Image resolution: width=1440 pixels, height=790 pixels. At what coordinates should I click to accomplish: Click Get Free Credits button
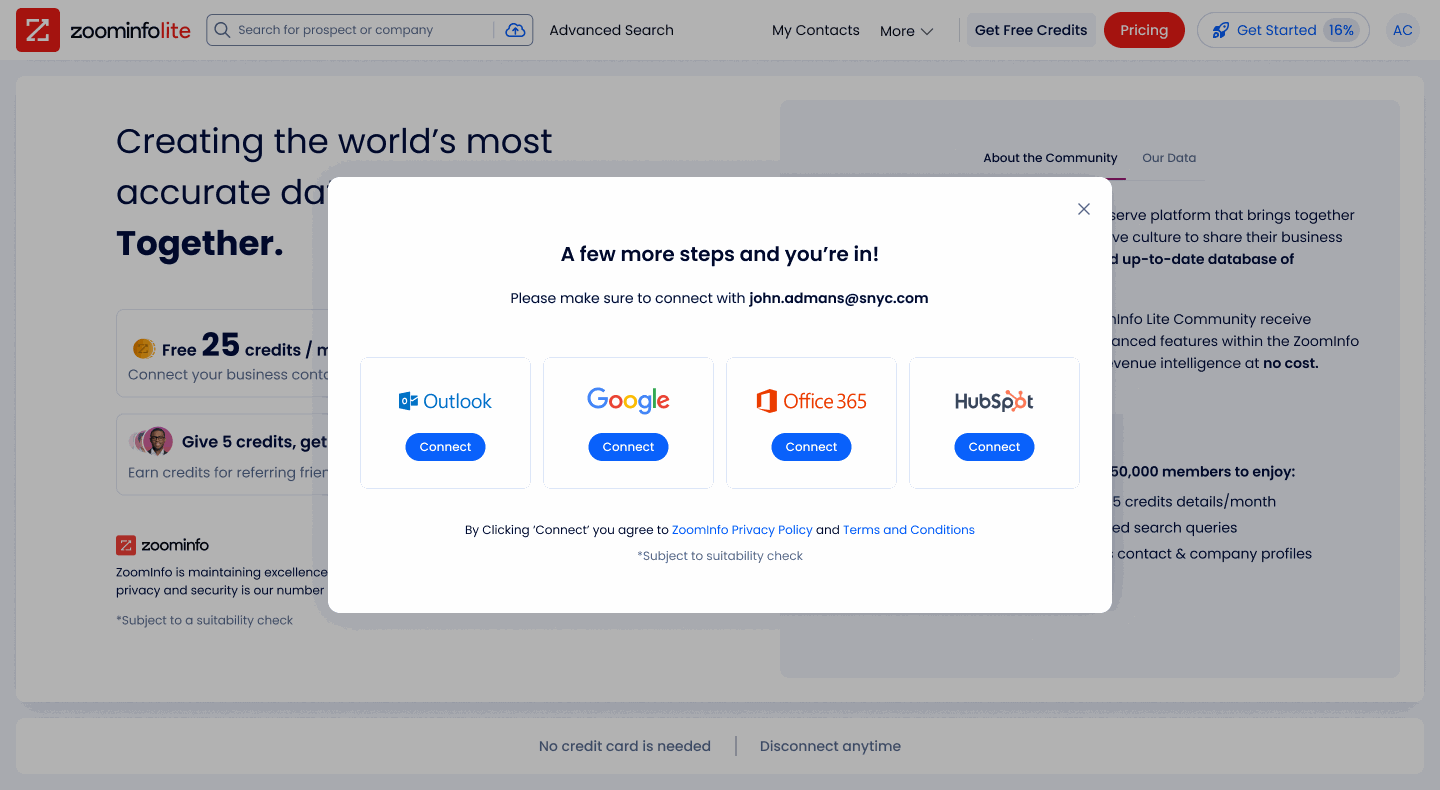(x=1031, y=30)
